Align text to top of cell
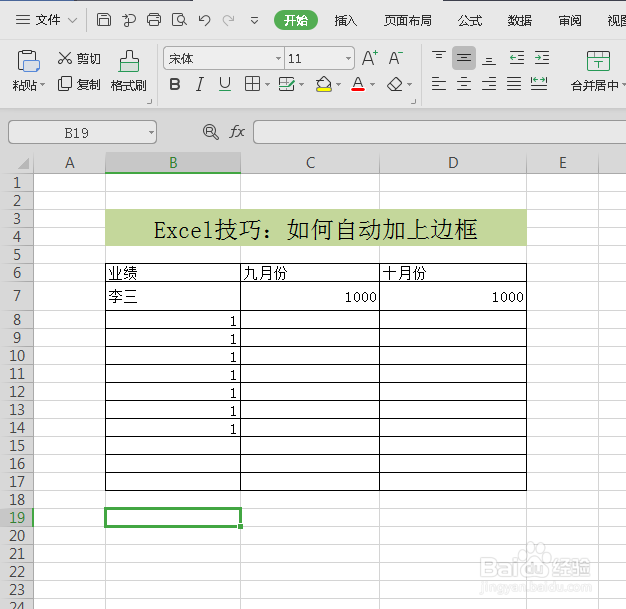The image size is (626, 609). click(x=439, y=58)
